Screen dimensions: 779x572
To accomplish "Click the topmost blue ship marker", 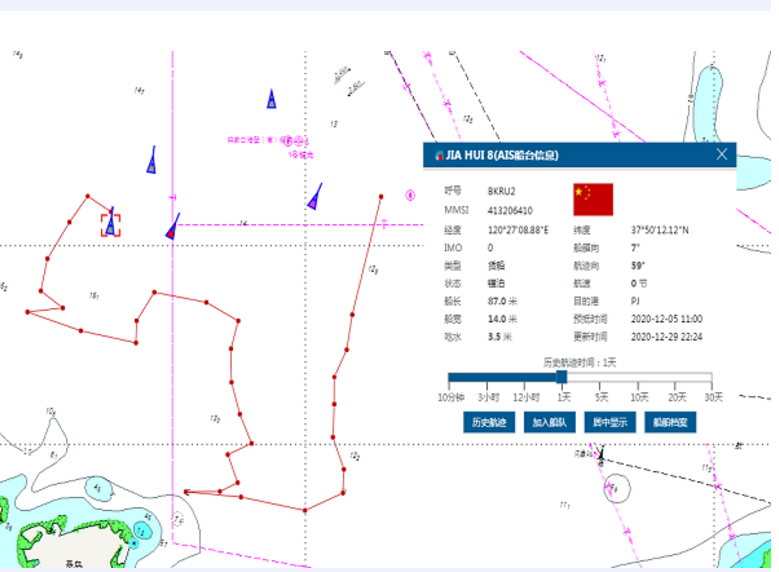I will point(271,99).
